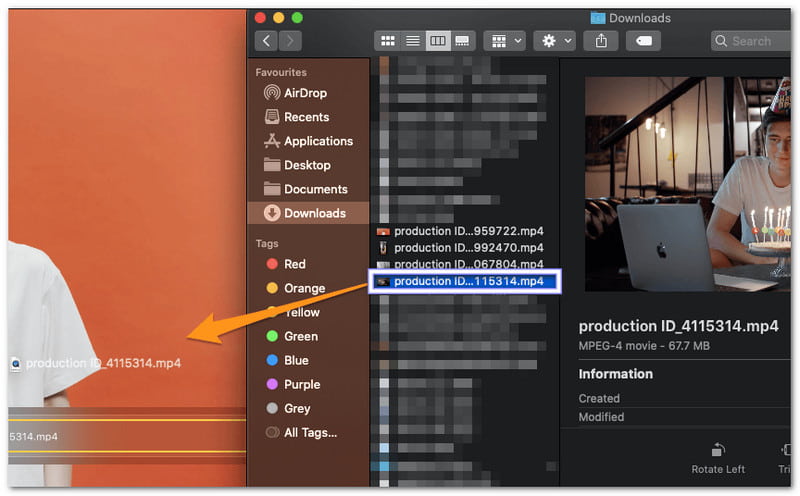Open the group-by arrangement dropdown
800x496 pixels.
tap(504, 41)
